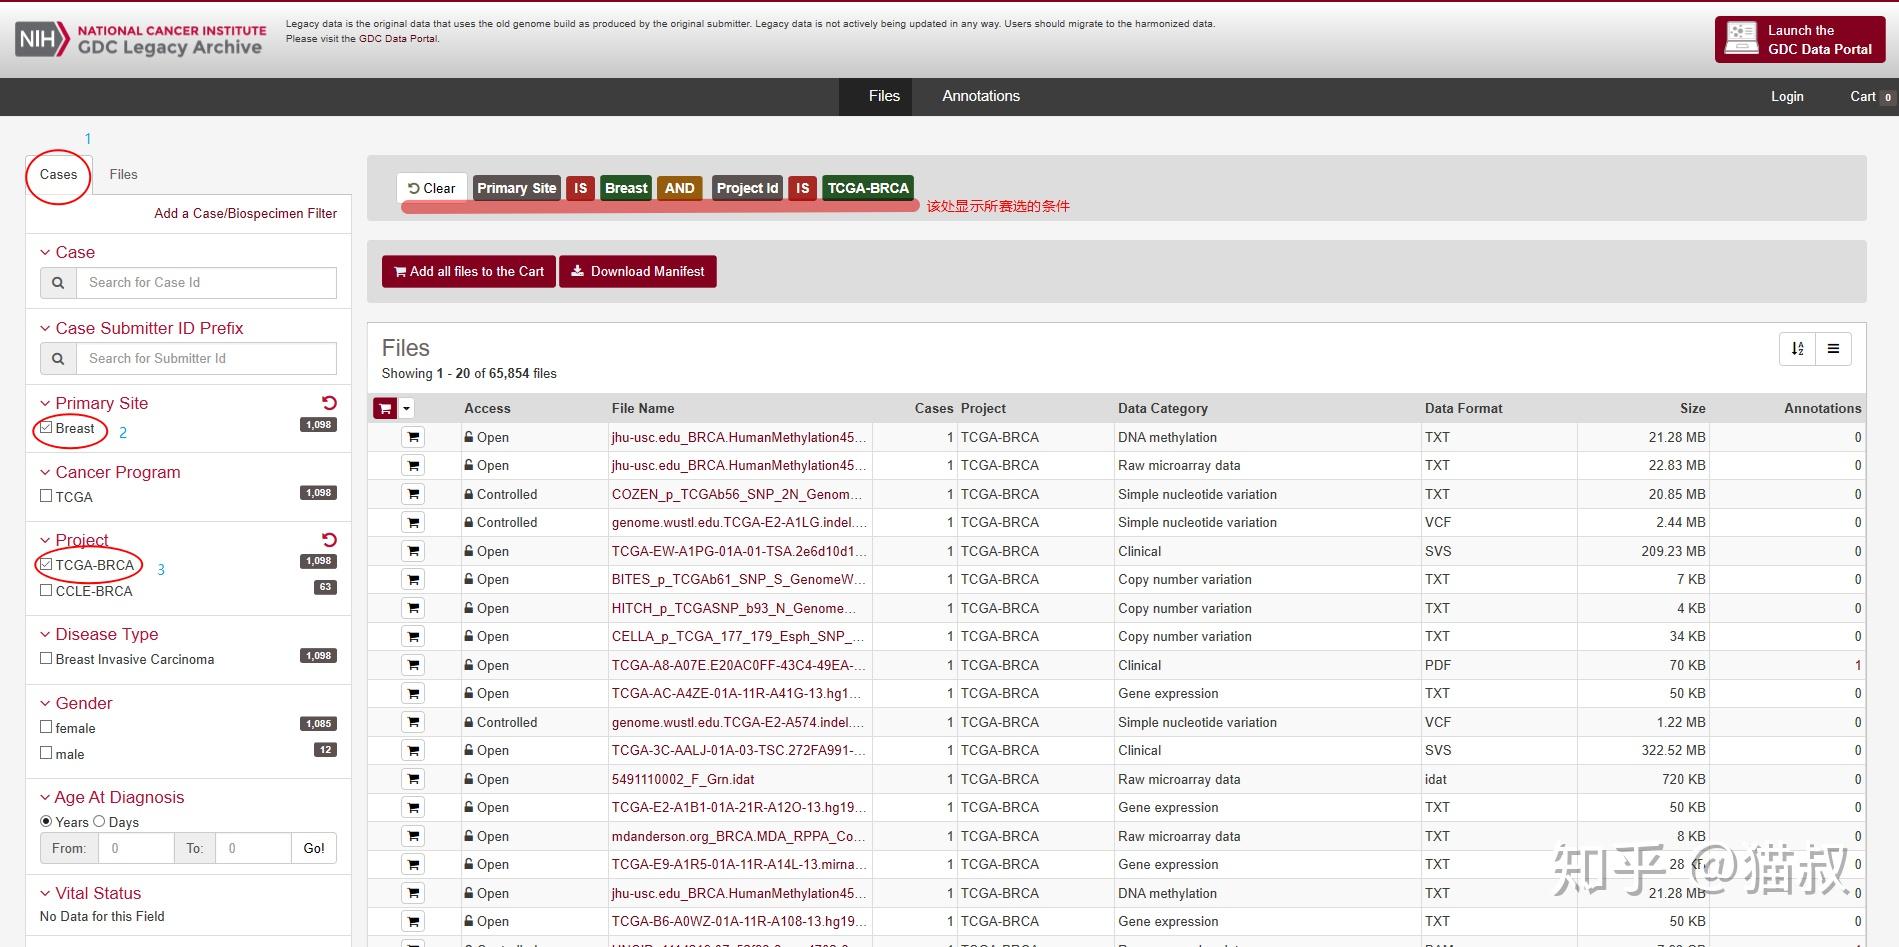
Task: Uncheck the Breast primary site checkbox
Action: (x=46, y=428)
